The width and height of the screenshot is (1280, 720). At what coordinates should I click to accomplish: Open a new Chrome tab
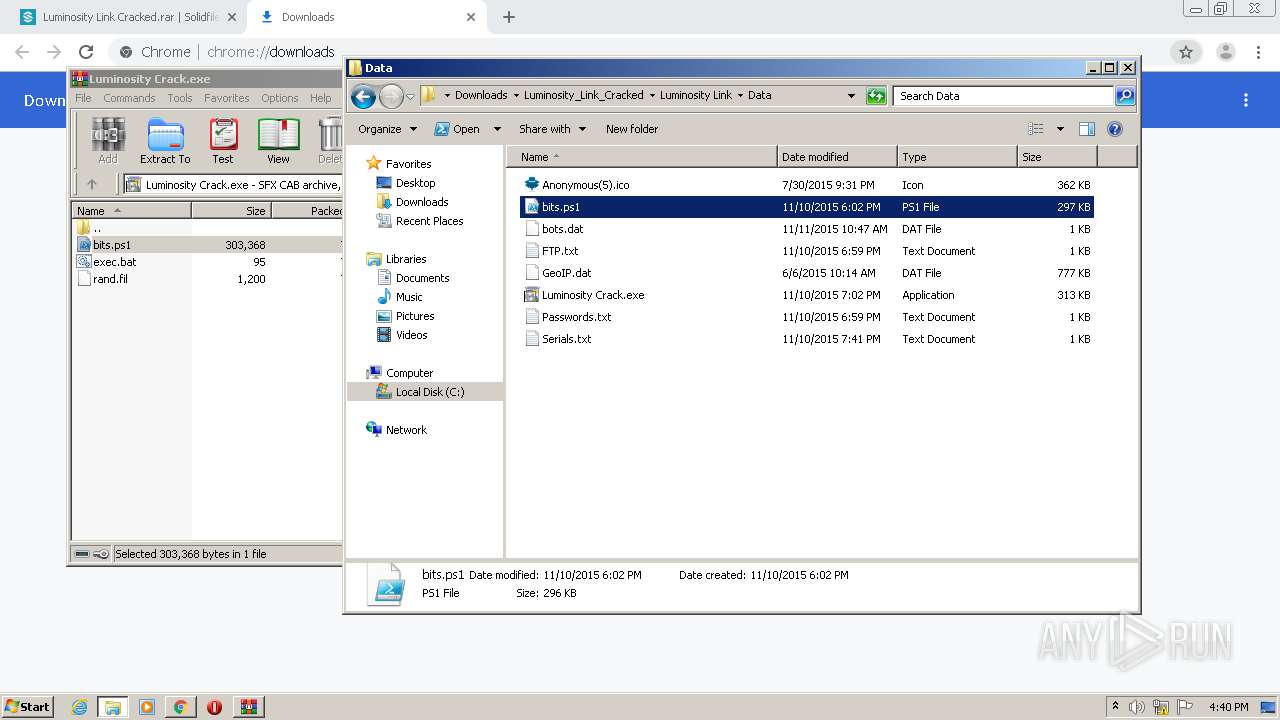[x=509, y=17]
